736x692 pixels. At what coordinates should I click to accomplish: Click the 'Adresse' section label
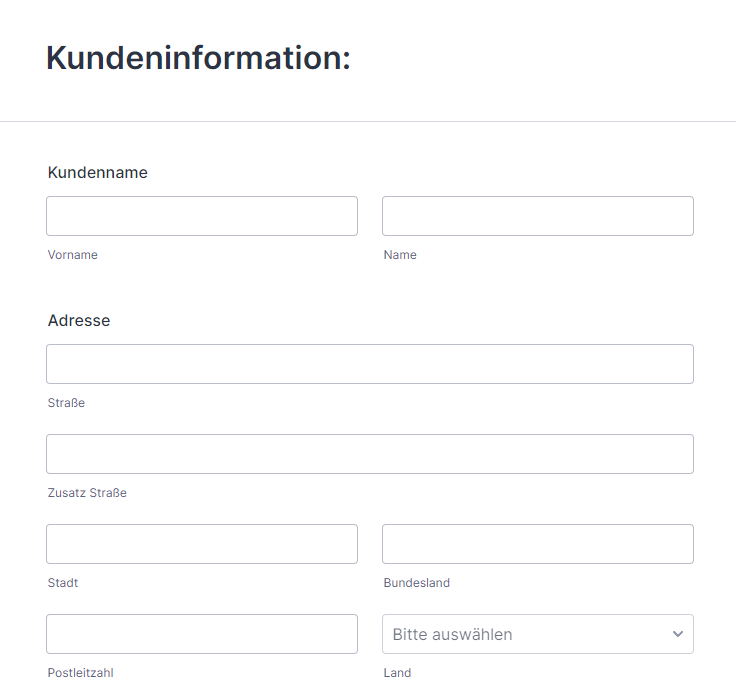point(79,321)
